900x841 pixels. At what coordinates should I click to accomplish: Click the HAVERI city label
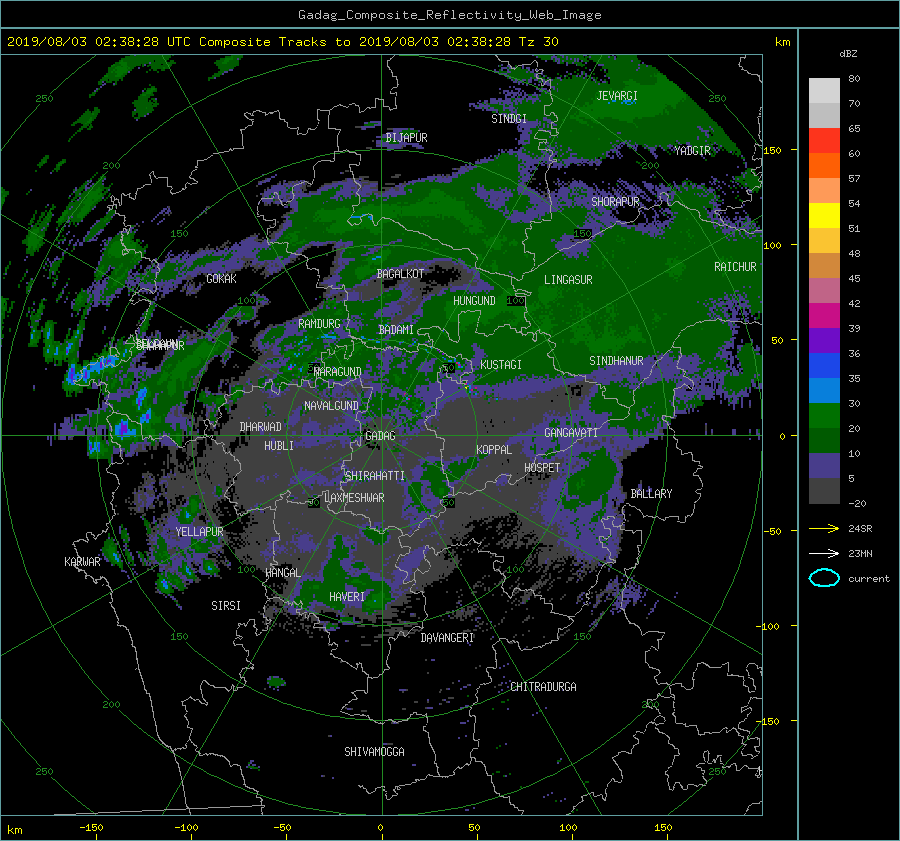(347, 597)
